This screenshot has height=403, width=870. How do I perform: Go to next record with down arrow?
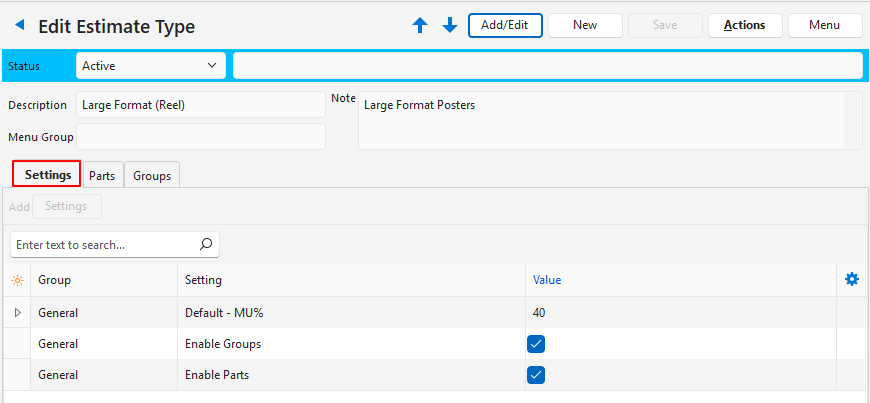click(x=450, y=25)
